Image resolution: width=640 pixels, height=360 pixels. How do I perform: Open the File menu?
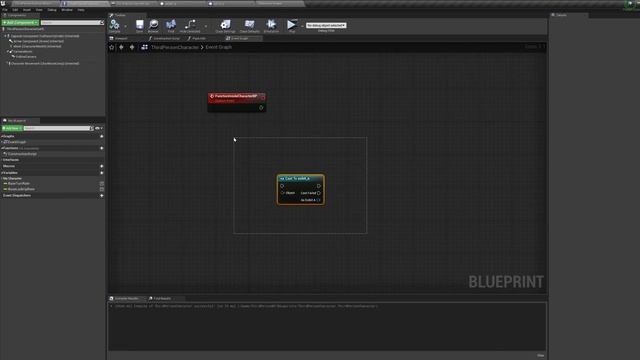pos(5,9)
